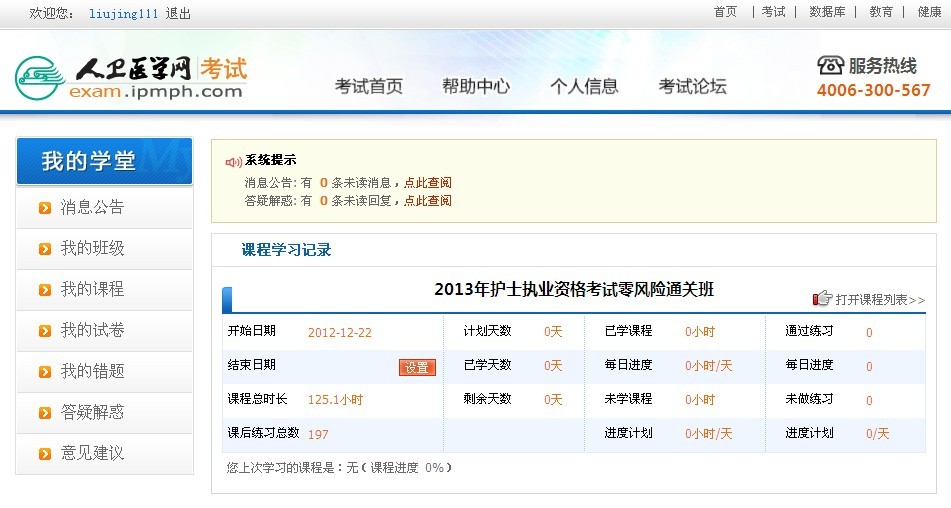Select 我的班级 in the sidebar
The image size is (951, 508).
coord(104,249)
